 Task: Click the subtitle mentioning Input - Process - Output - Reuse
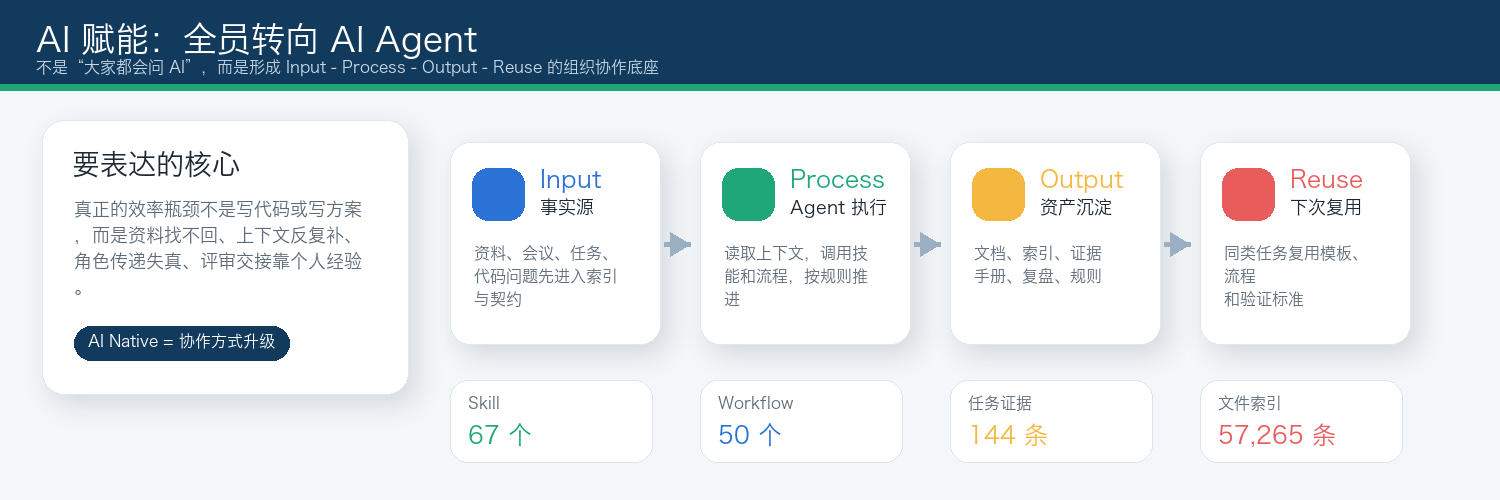tap(346, 68)
